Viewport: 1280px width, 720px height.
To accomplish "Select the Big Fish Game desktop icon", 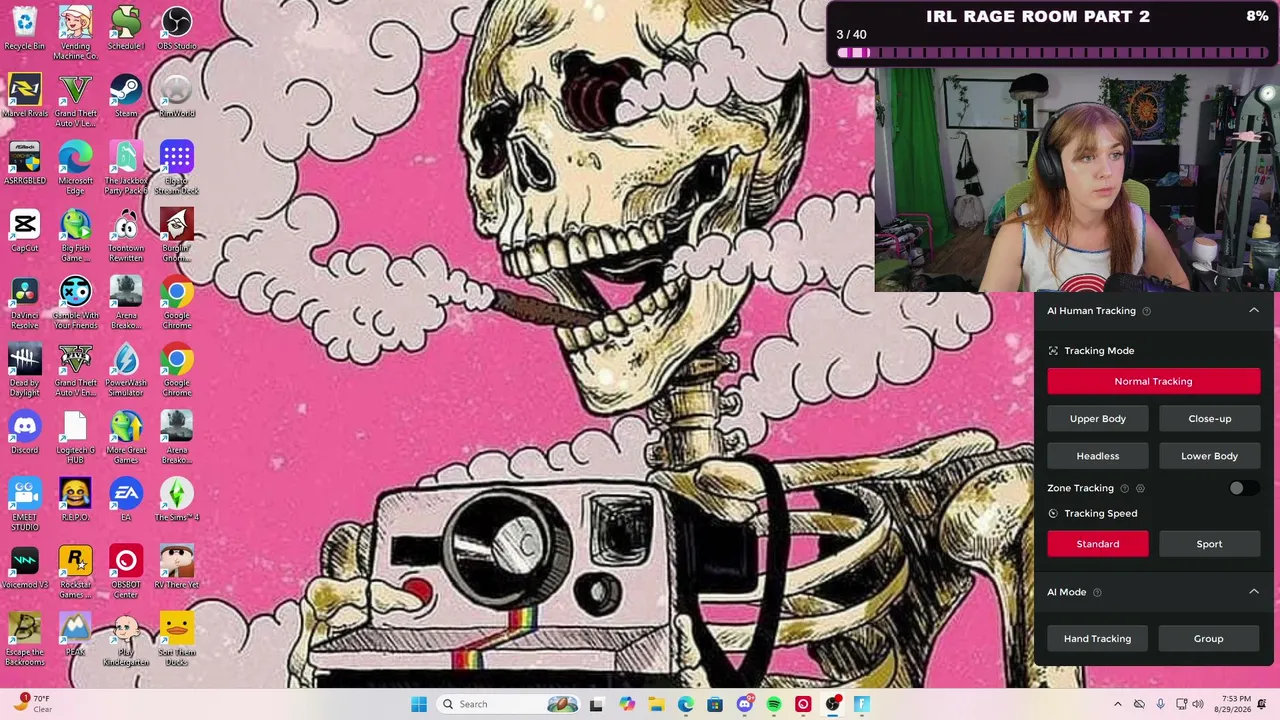I will (75, 235).
